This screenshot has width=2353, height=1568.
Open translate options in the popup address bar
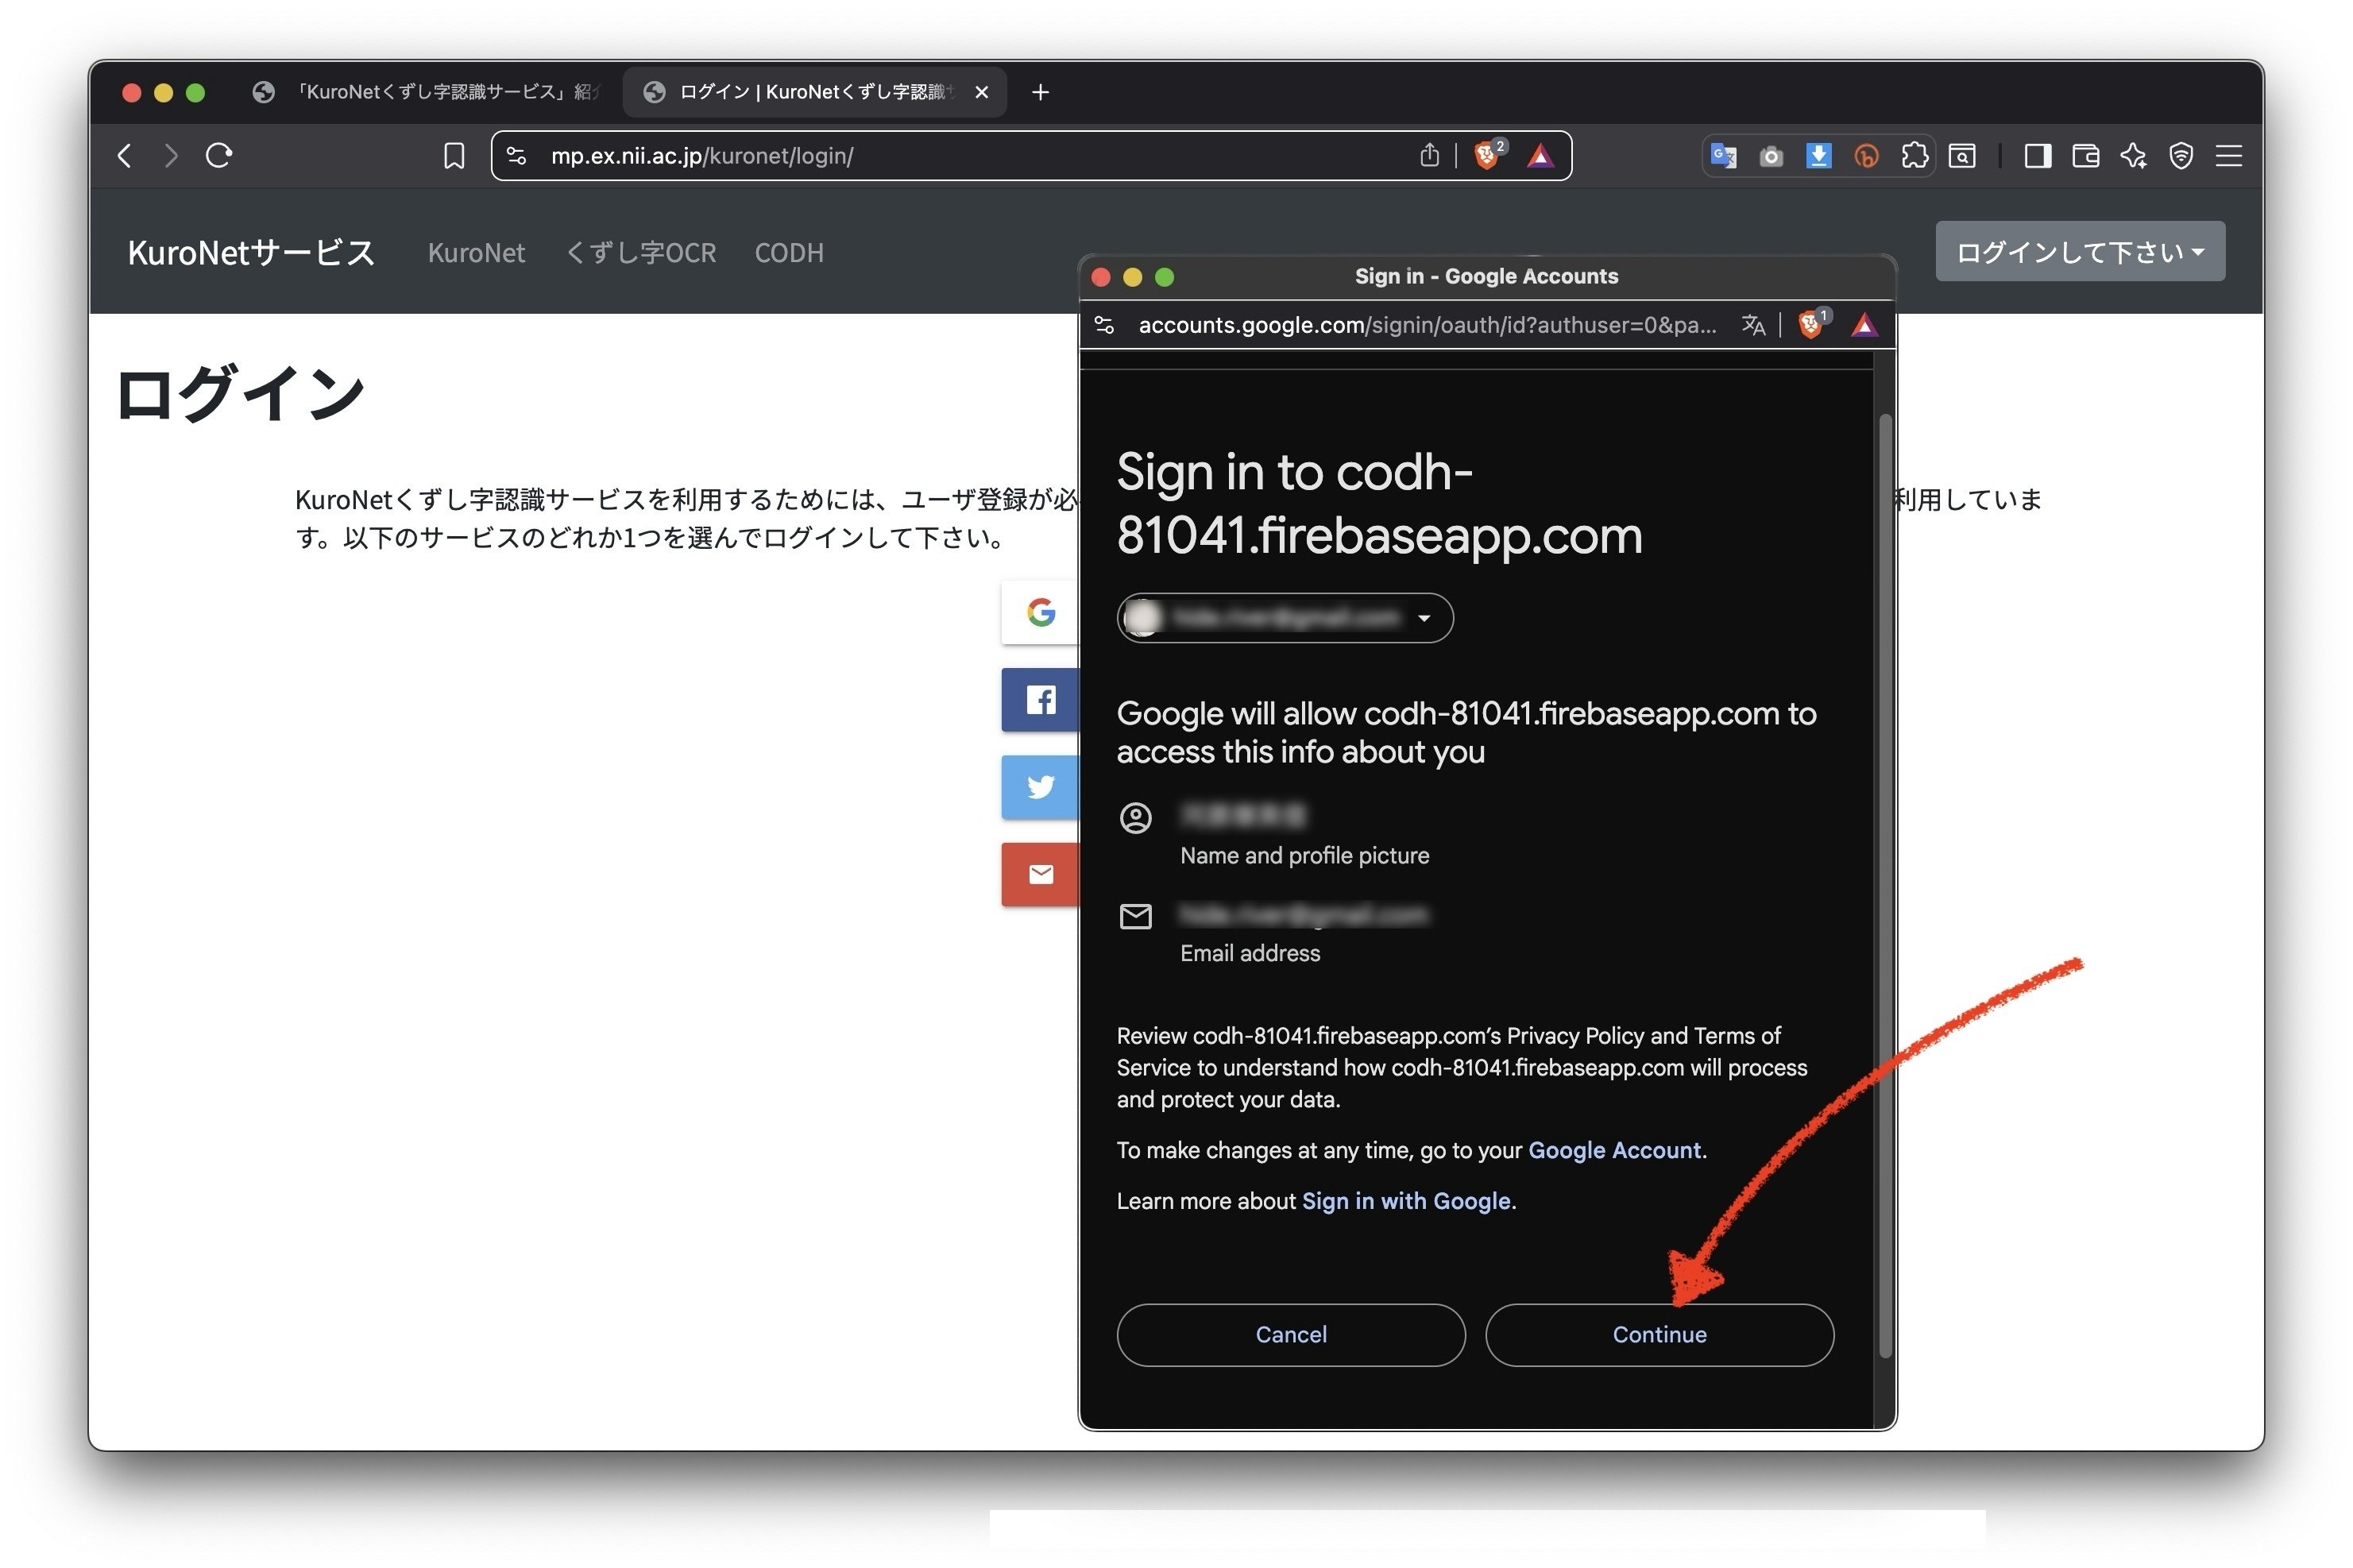[x=1753, y=324]
